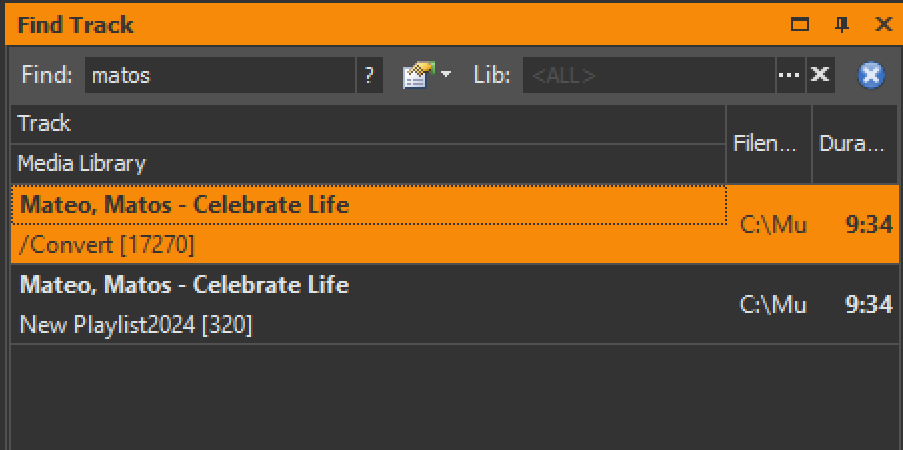Click the New Playlist2024 [320] library text
903x450 pixels.
[136, 325]
